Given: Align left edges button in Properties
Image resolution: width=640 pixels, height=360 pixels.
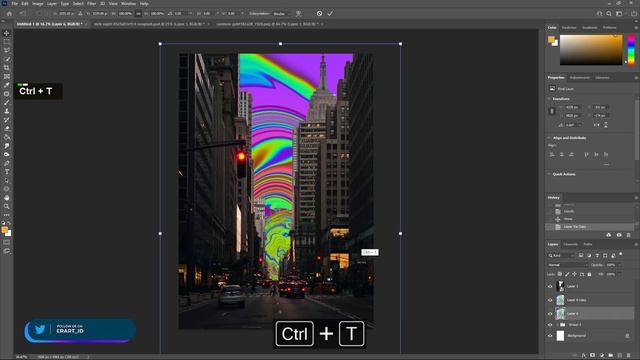Looking at the screenshot, I should [x=552, y=154].
